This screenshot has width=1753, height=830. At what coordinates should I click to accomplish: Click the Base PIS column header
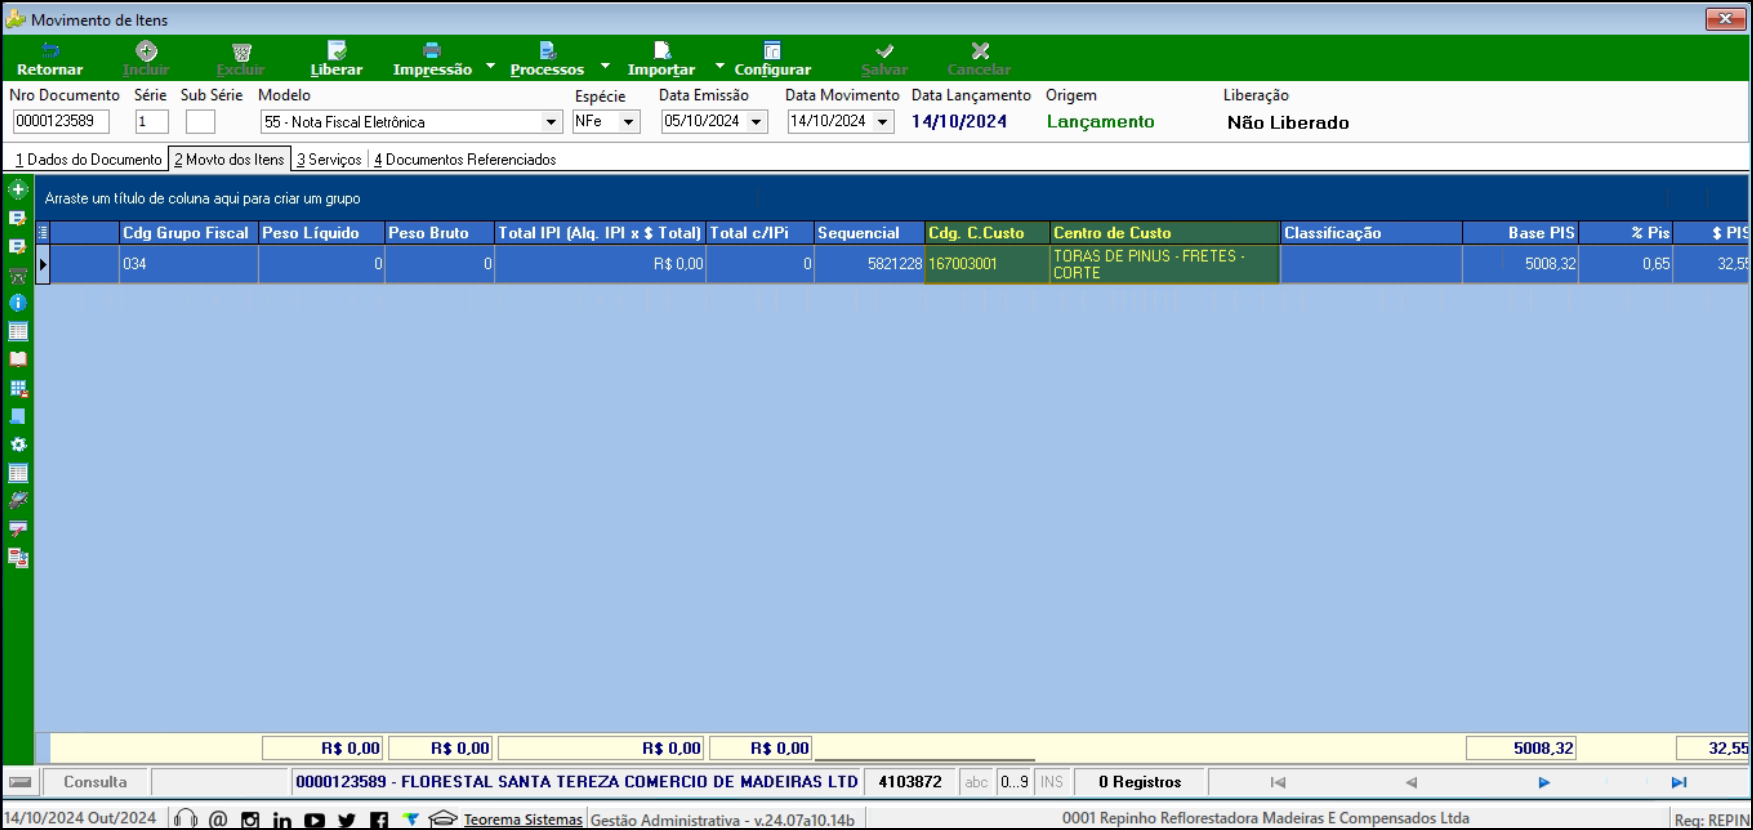click(x=1520, y=233)
